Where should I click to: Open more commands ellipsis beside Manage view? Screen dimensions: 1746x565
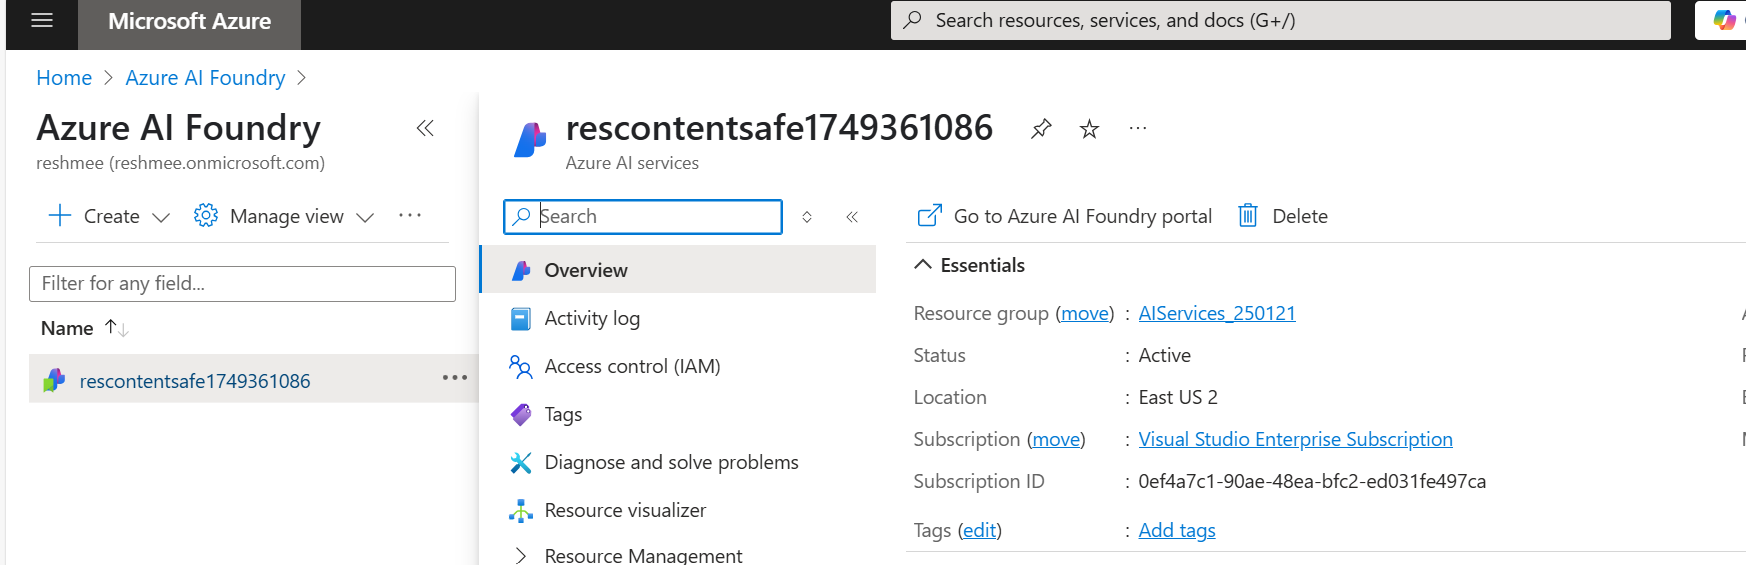click(410, 215)
